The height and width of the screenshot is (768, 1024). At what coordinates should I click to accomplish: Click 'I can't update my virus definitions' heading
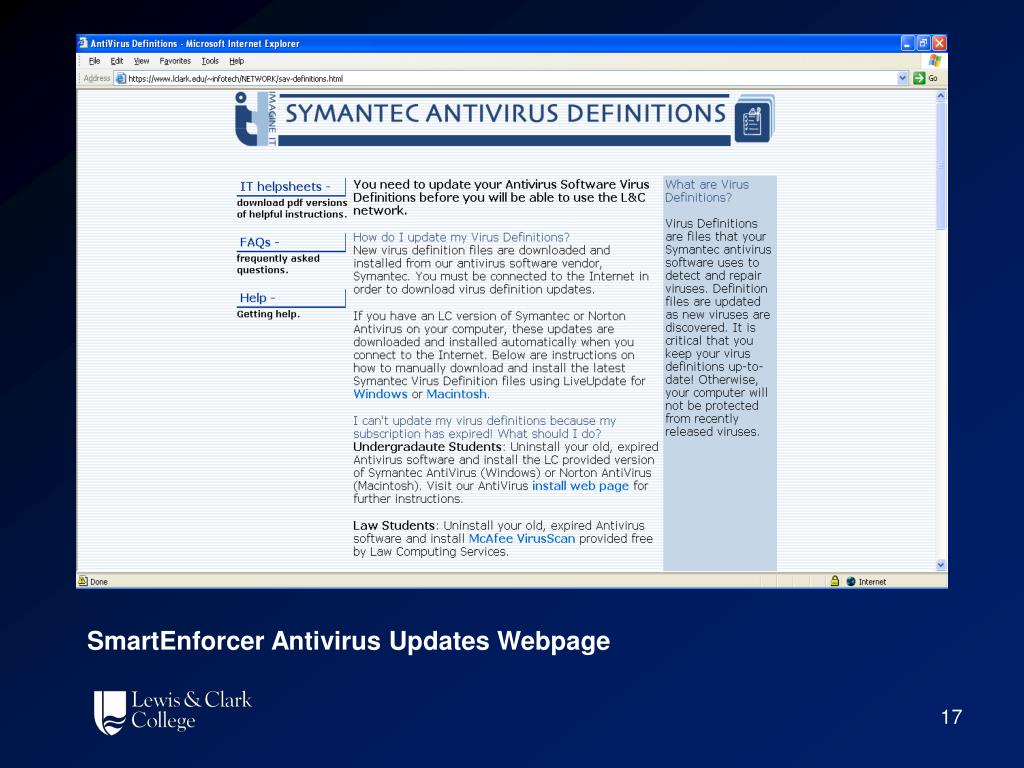click(x=485, y=427)
